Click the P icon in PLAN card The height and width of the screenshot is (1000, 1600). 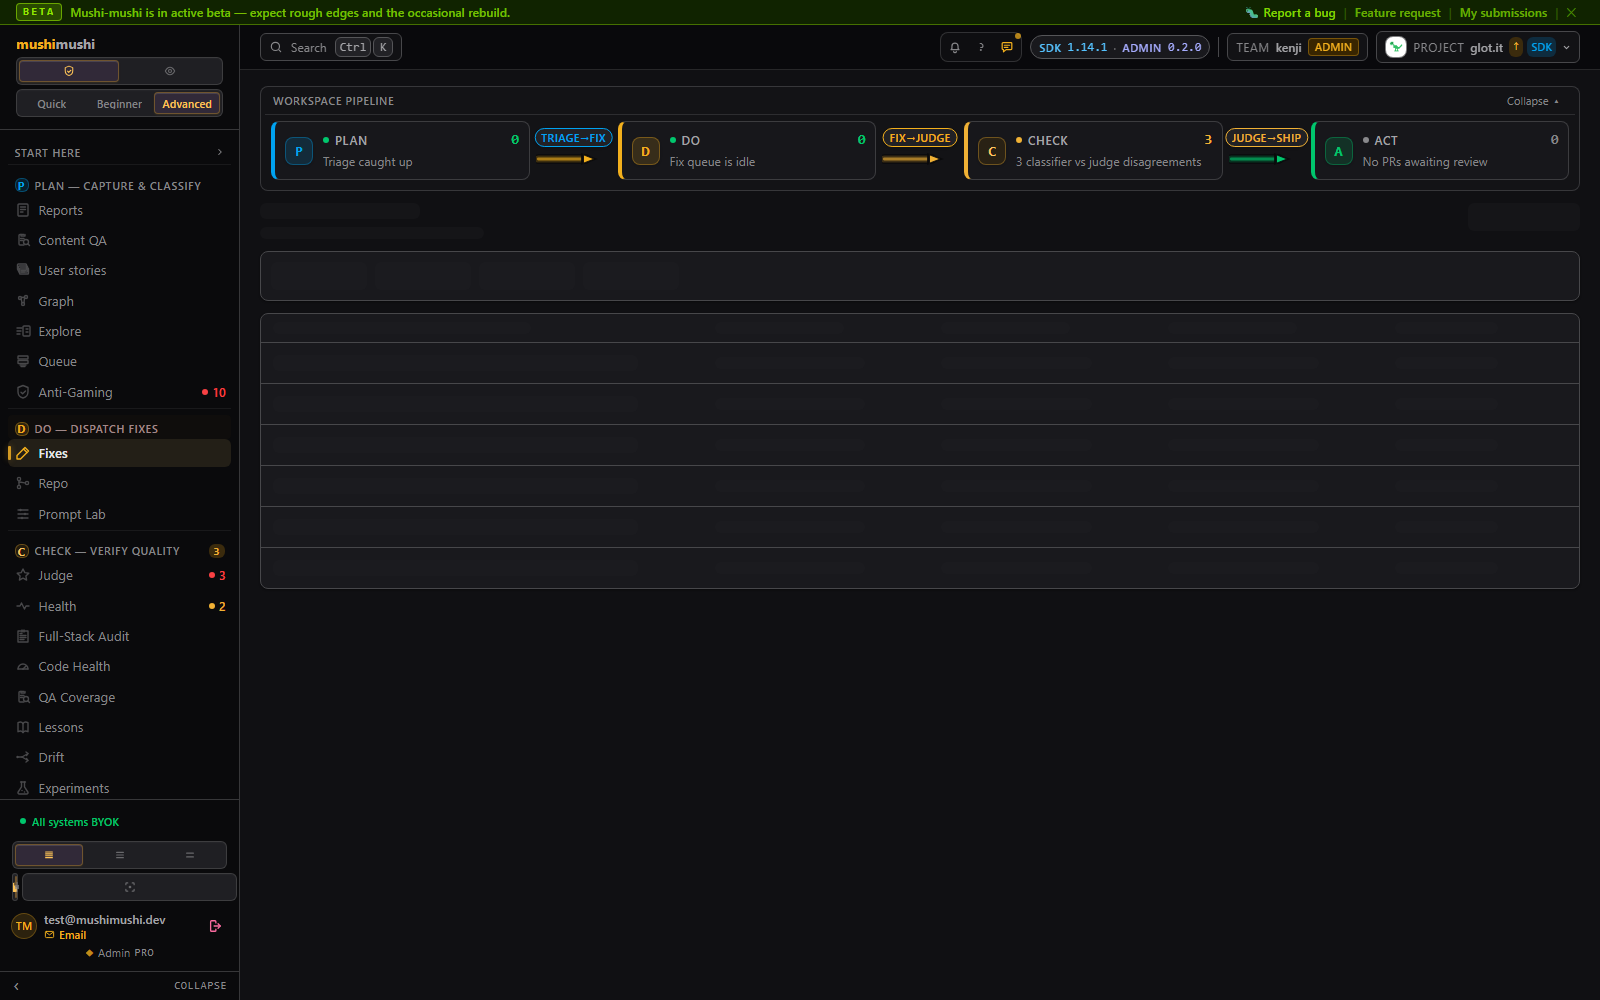click(299, 151)
